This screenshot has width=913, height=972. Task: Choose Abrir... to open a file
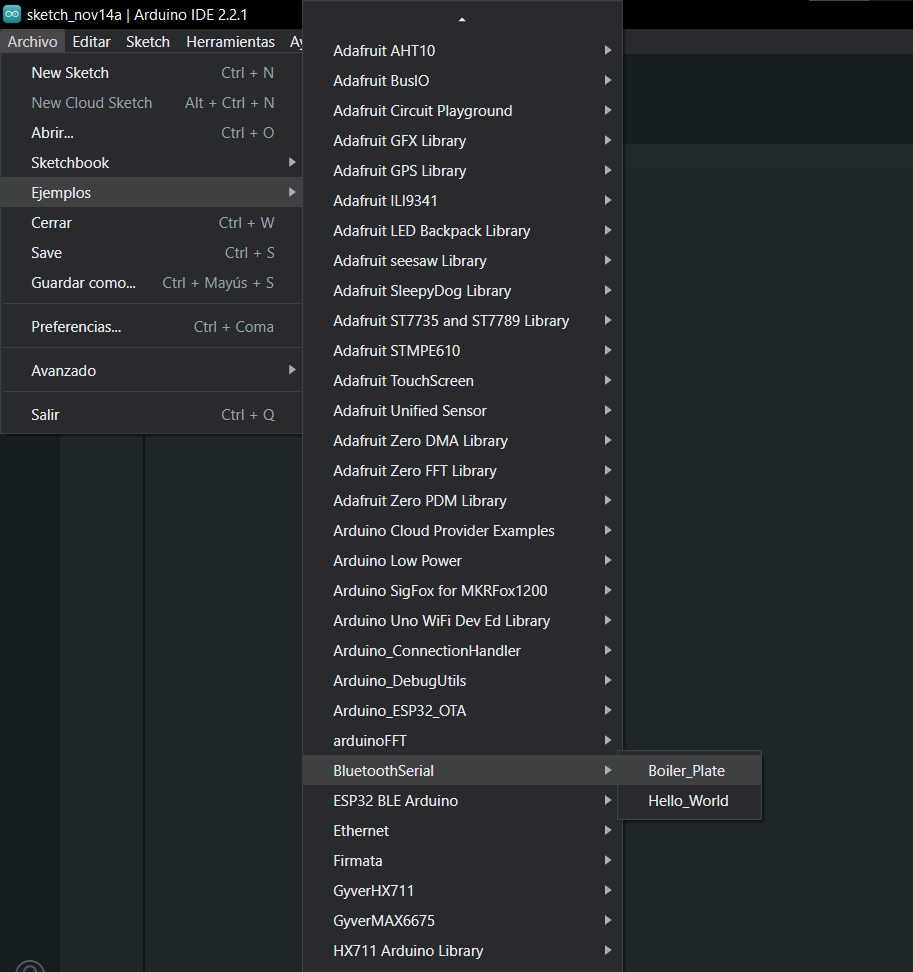click(x=152, y=133)
